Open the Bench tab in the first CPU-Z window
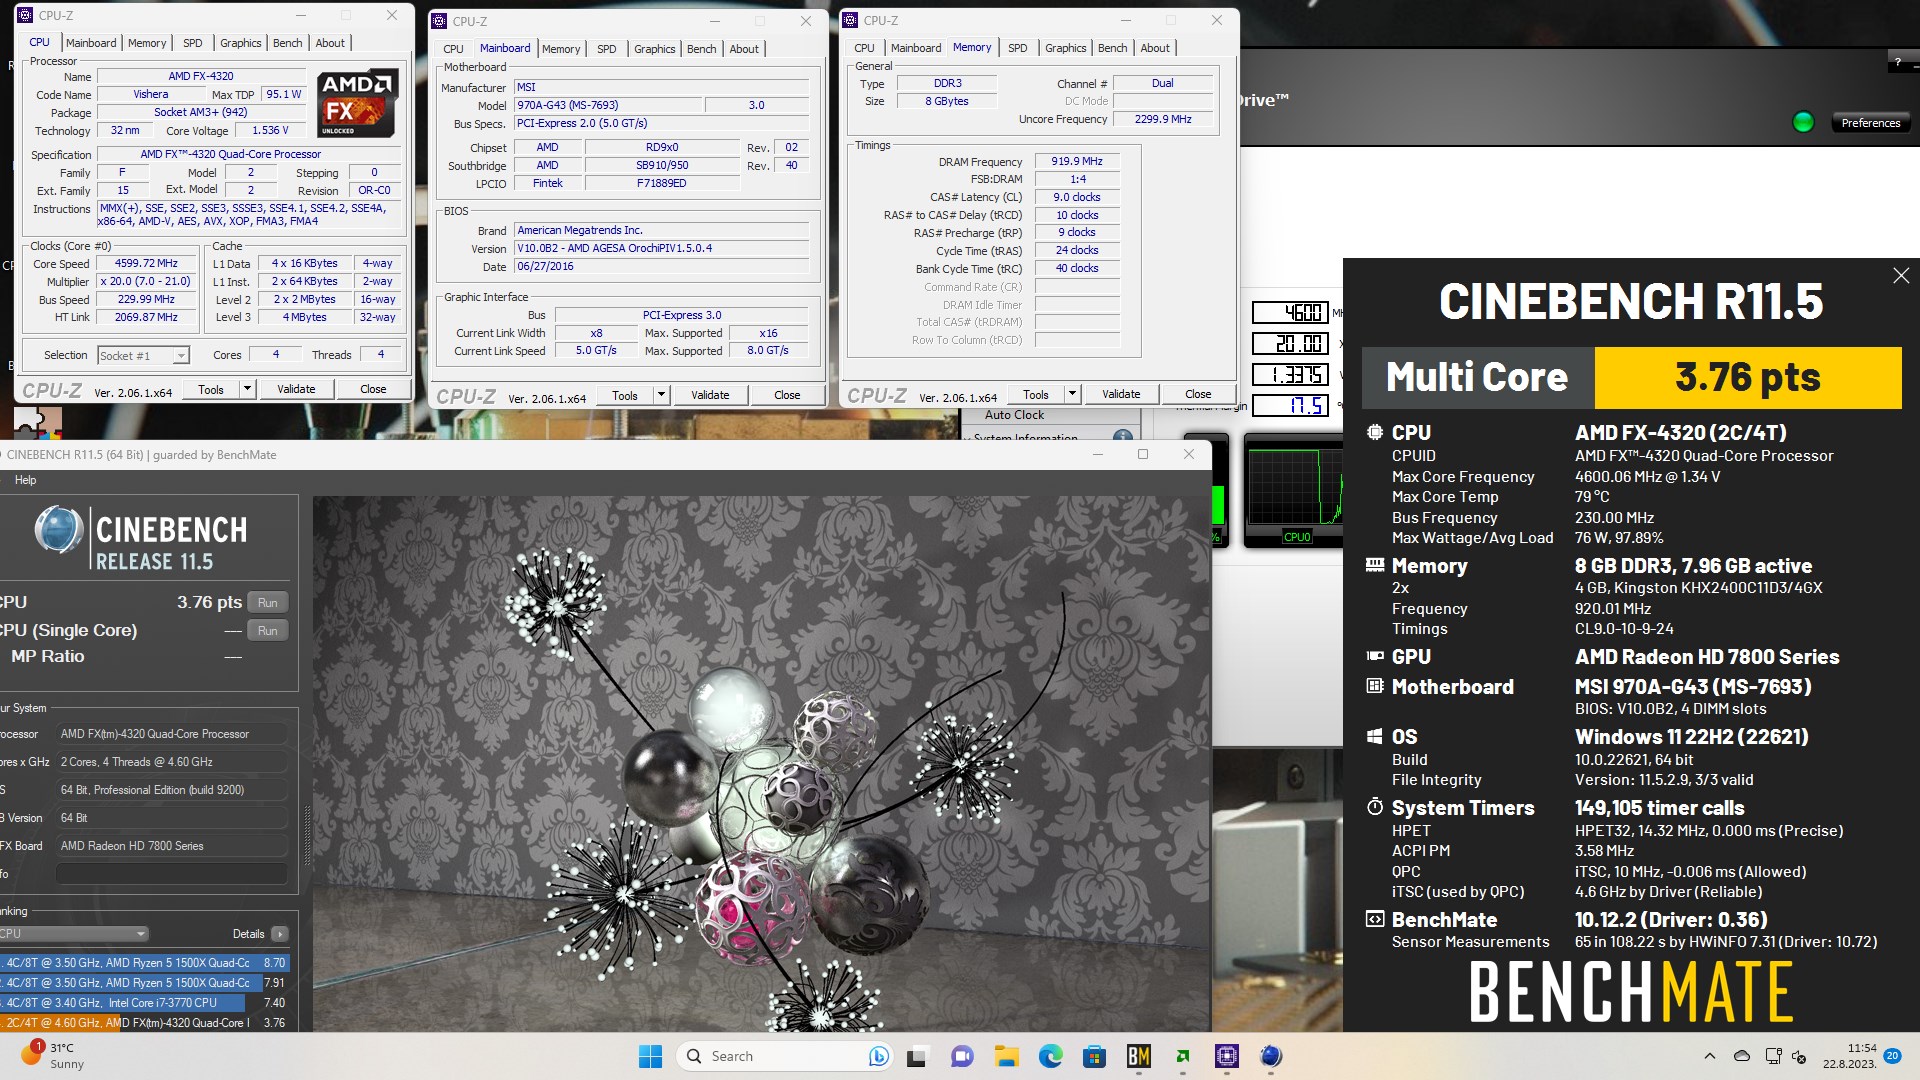This screenshot has height=1080, width=1920. point(287,43)
